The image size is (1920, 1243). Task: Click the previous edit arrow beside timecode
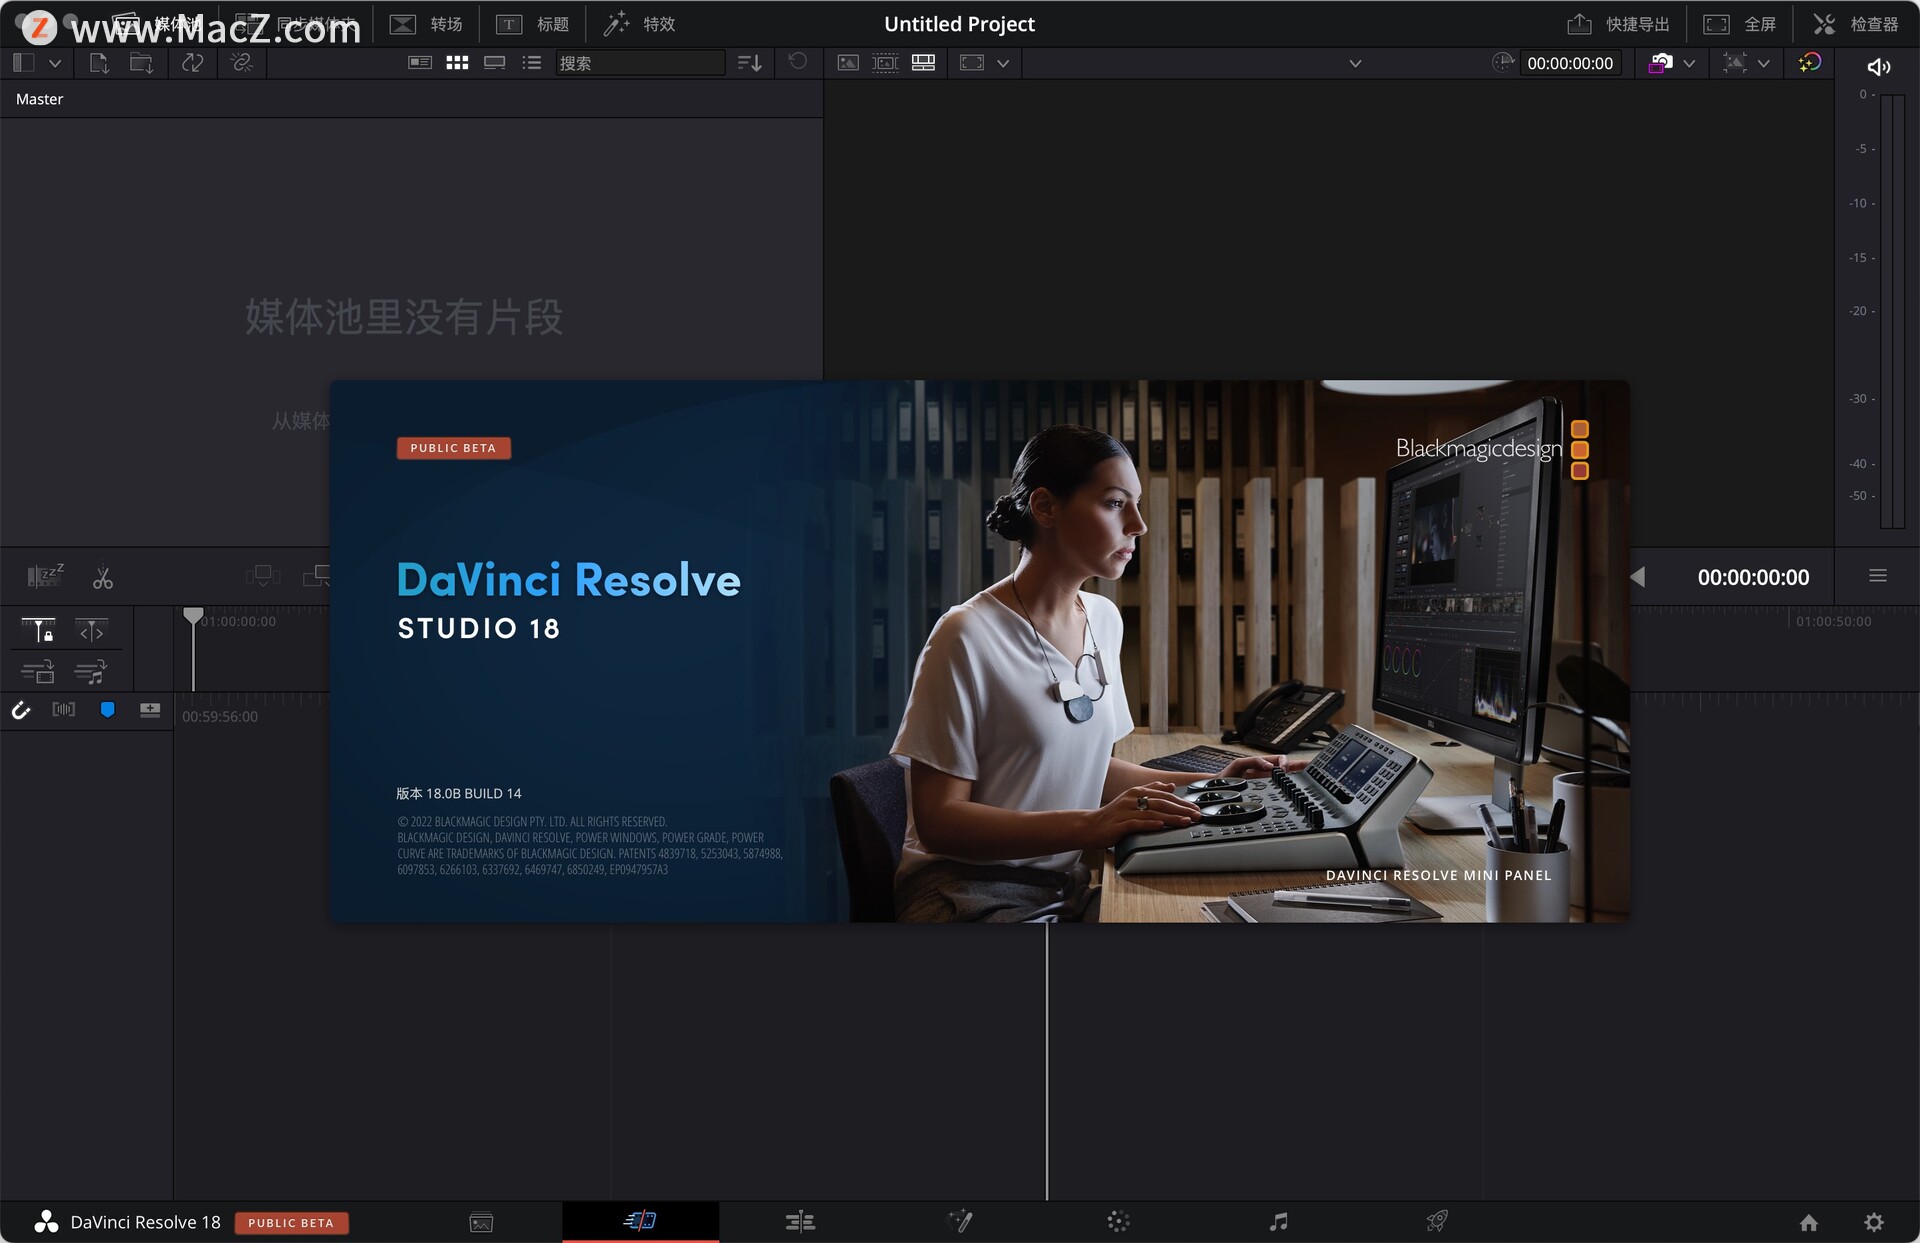click(x=1637, y=577)
